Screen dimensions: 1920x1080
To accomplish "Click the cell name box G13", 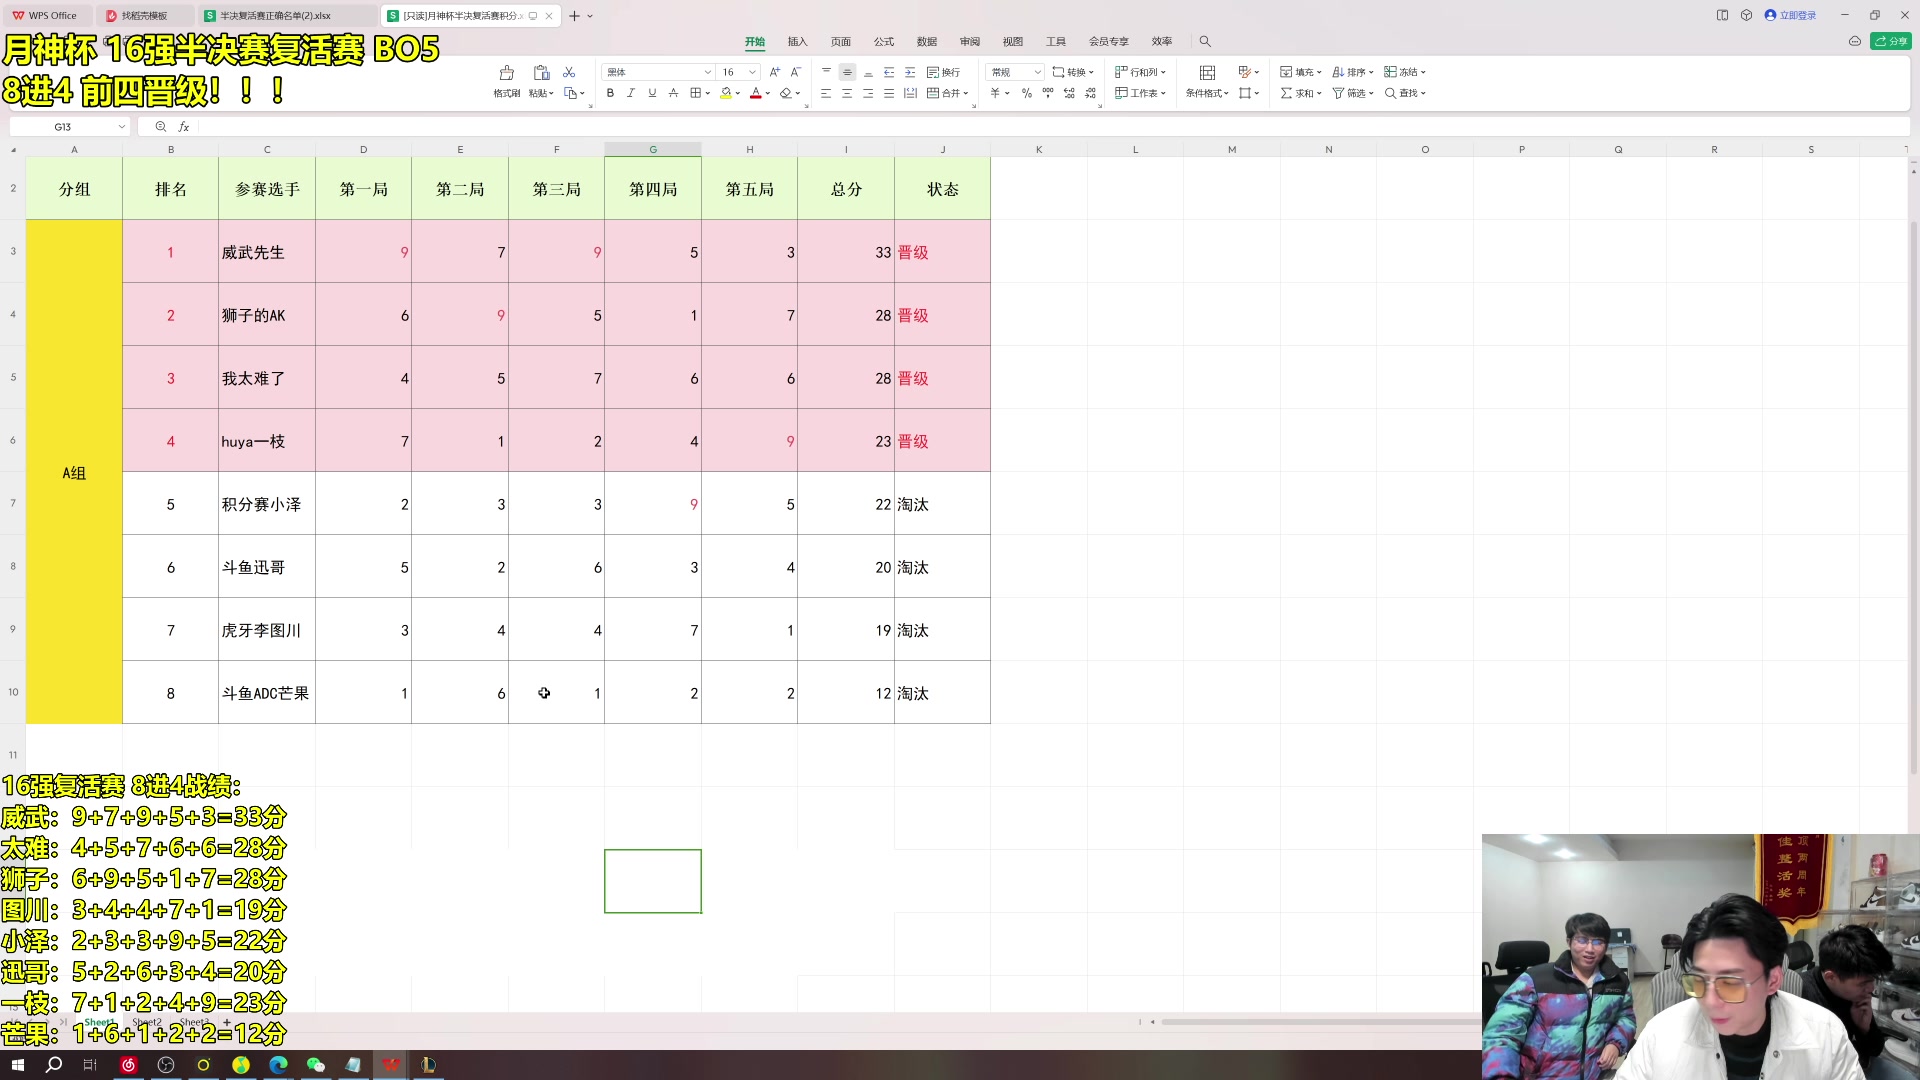I will [x=63, y=127].
